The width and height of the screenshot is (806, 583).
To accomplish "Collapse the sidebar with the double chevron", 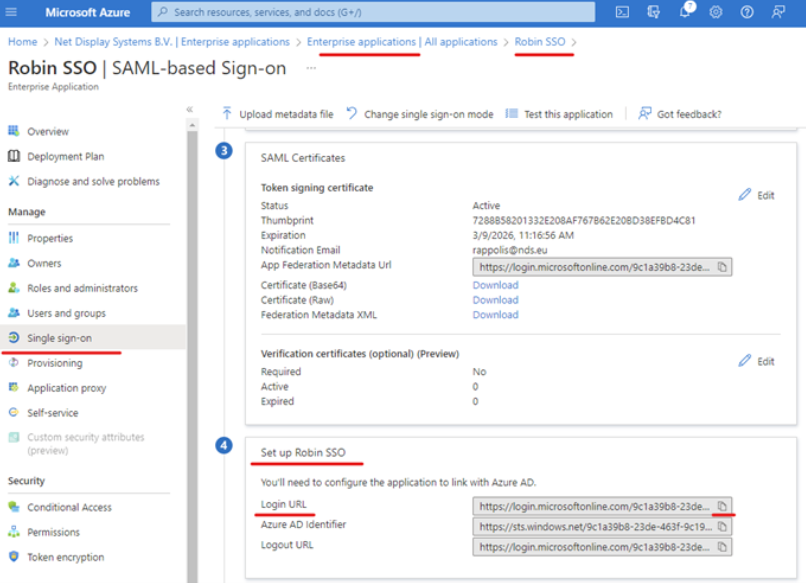I will point(190,109).
